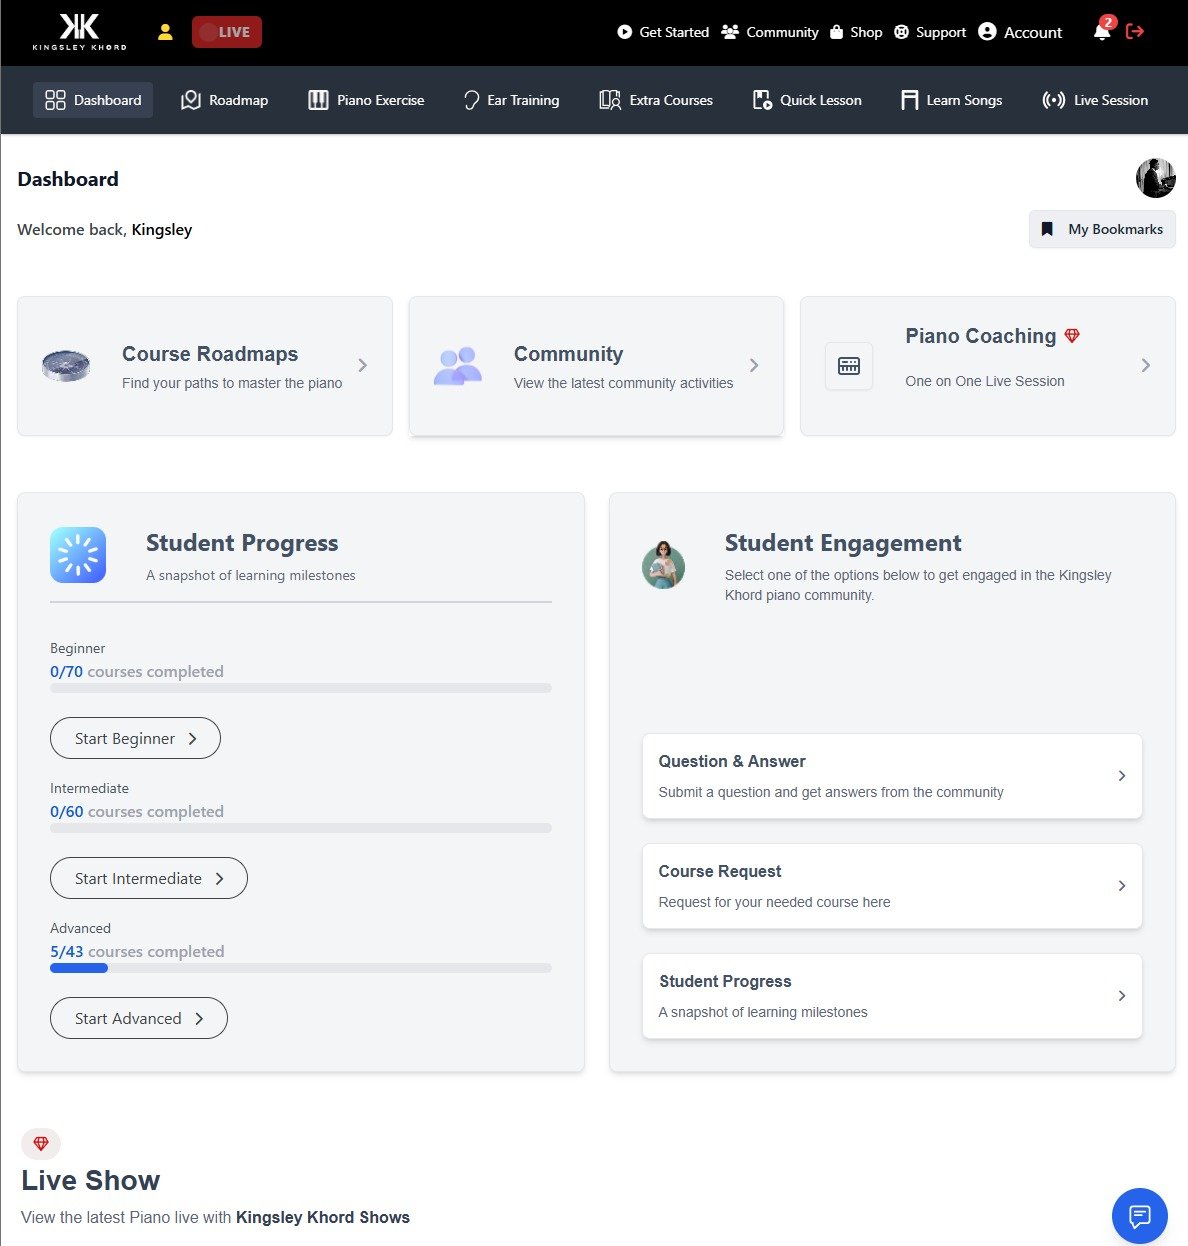The image size is (1188, 1246).
Task: Expand the Course Roadmaps card chevron
Action: 363,365
